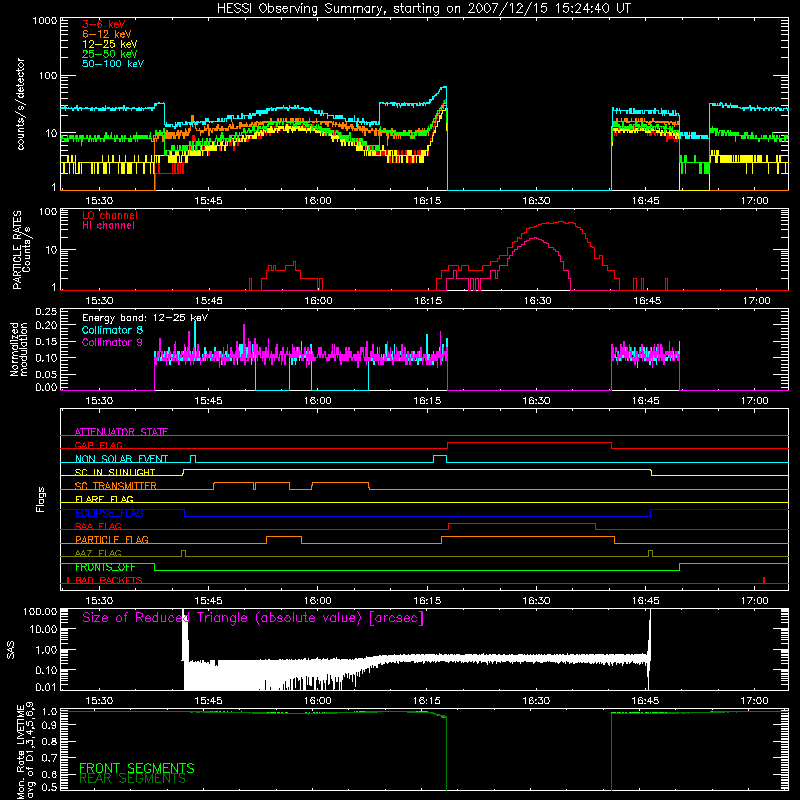This screenshot has width=800, height=800.
Task: Click the 17:00 tick under the SAS plot
Action: point(755,701)
